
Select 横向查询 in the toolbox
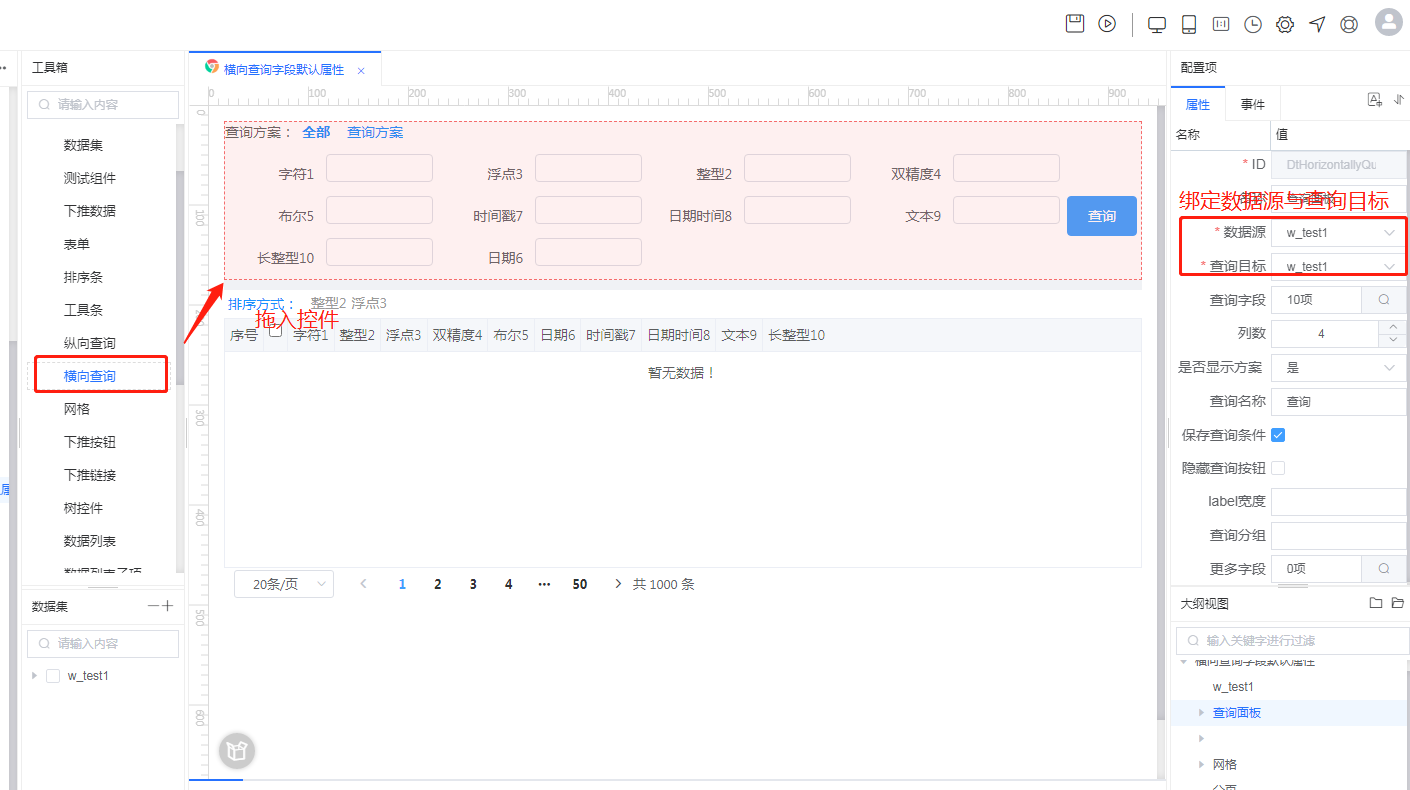90,376
